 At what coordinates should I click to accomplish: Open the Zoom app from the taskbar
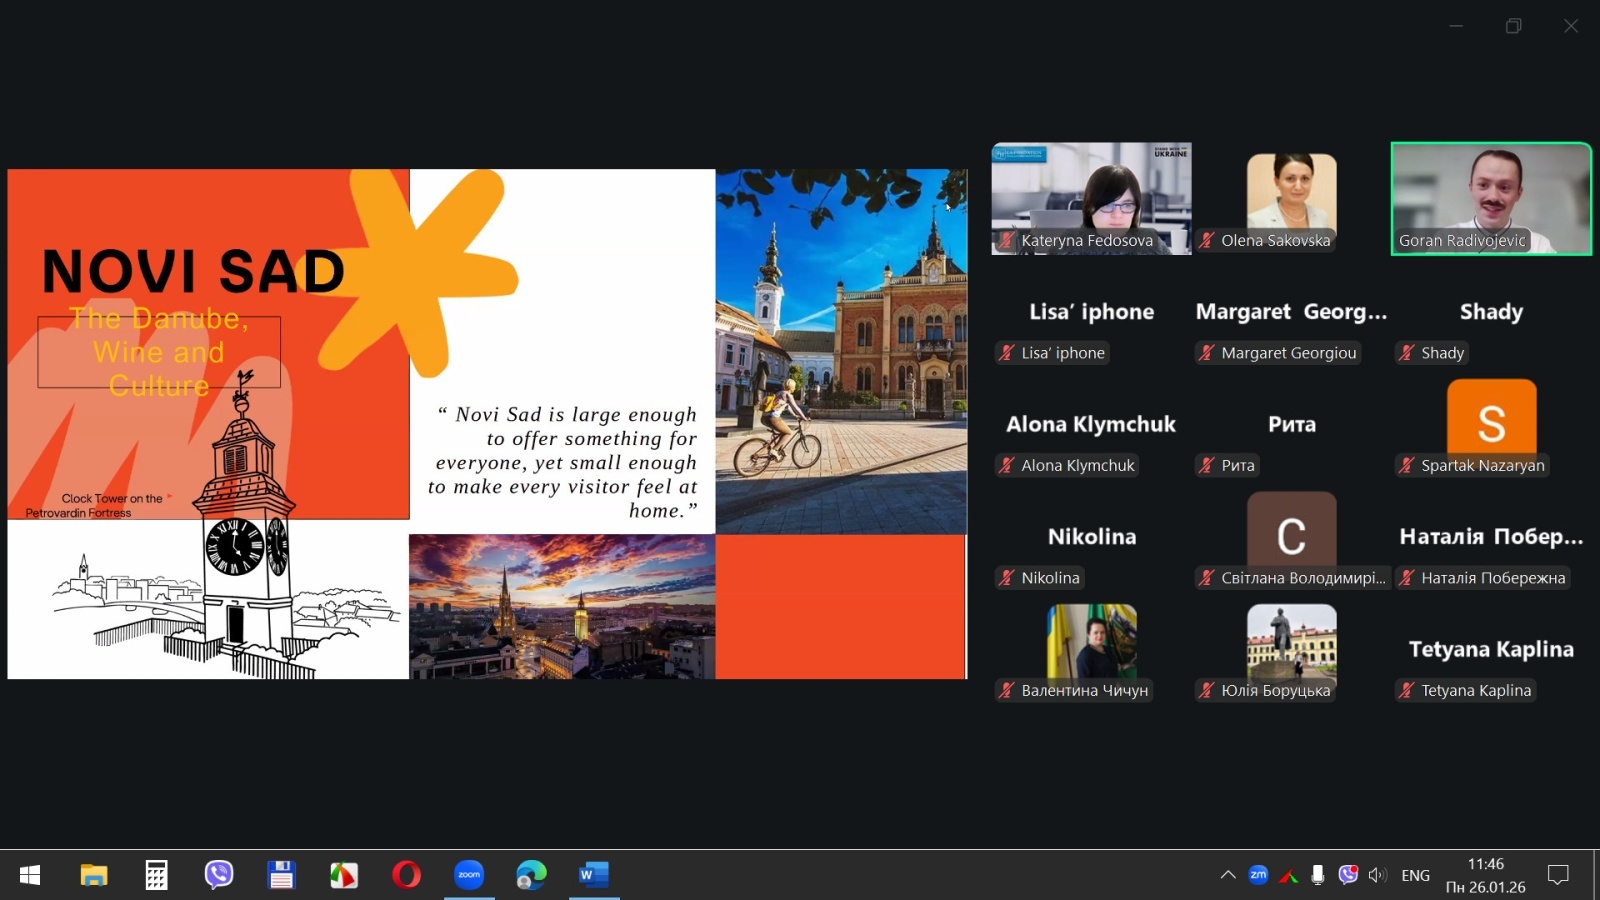tap(468, 875)
